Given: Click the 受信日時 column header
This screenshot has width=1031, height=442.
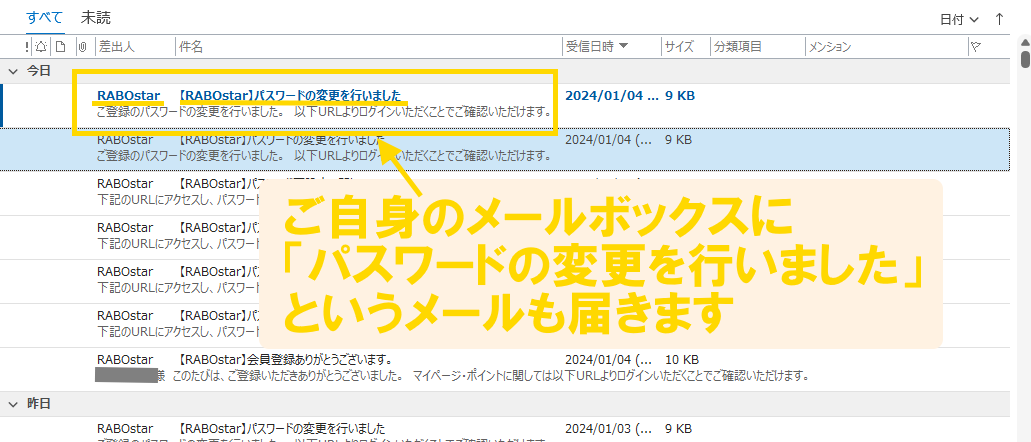Looking at the screenshot, I should click(597, 46).
